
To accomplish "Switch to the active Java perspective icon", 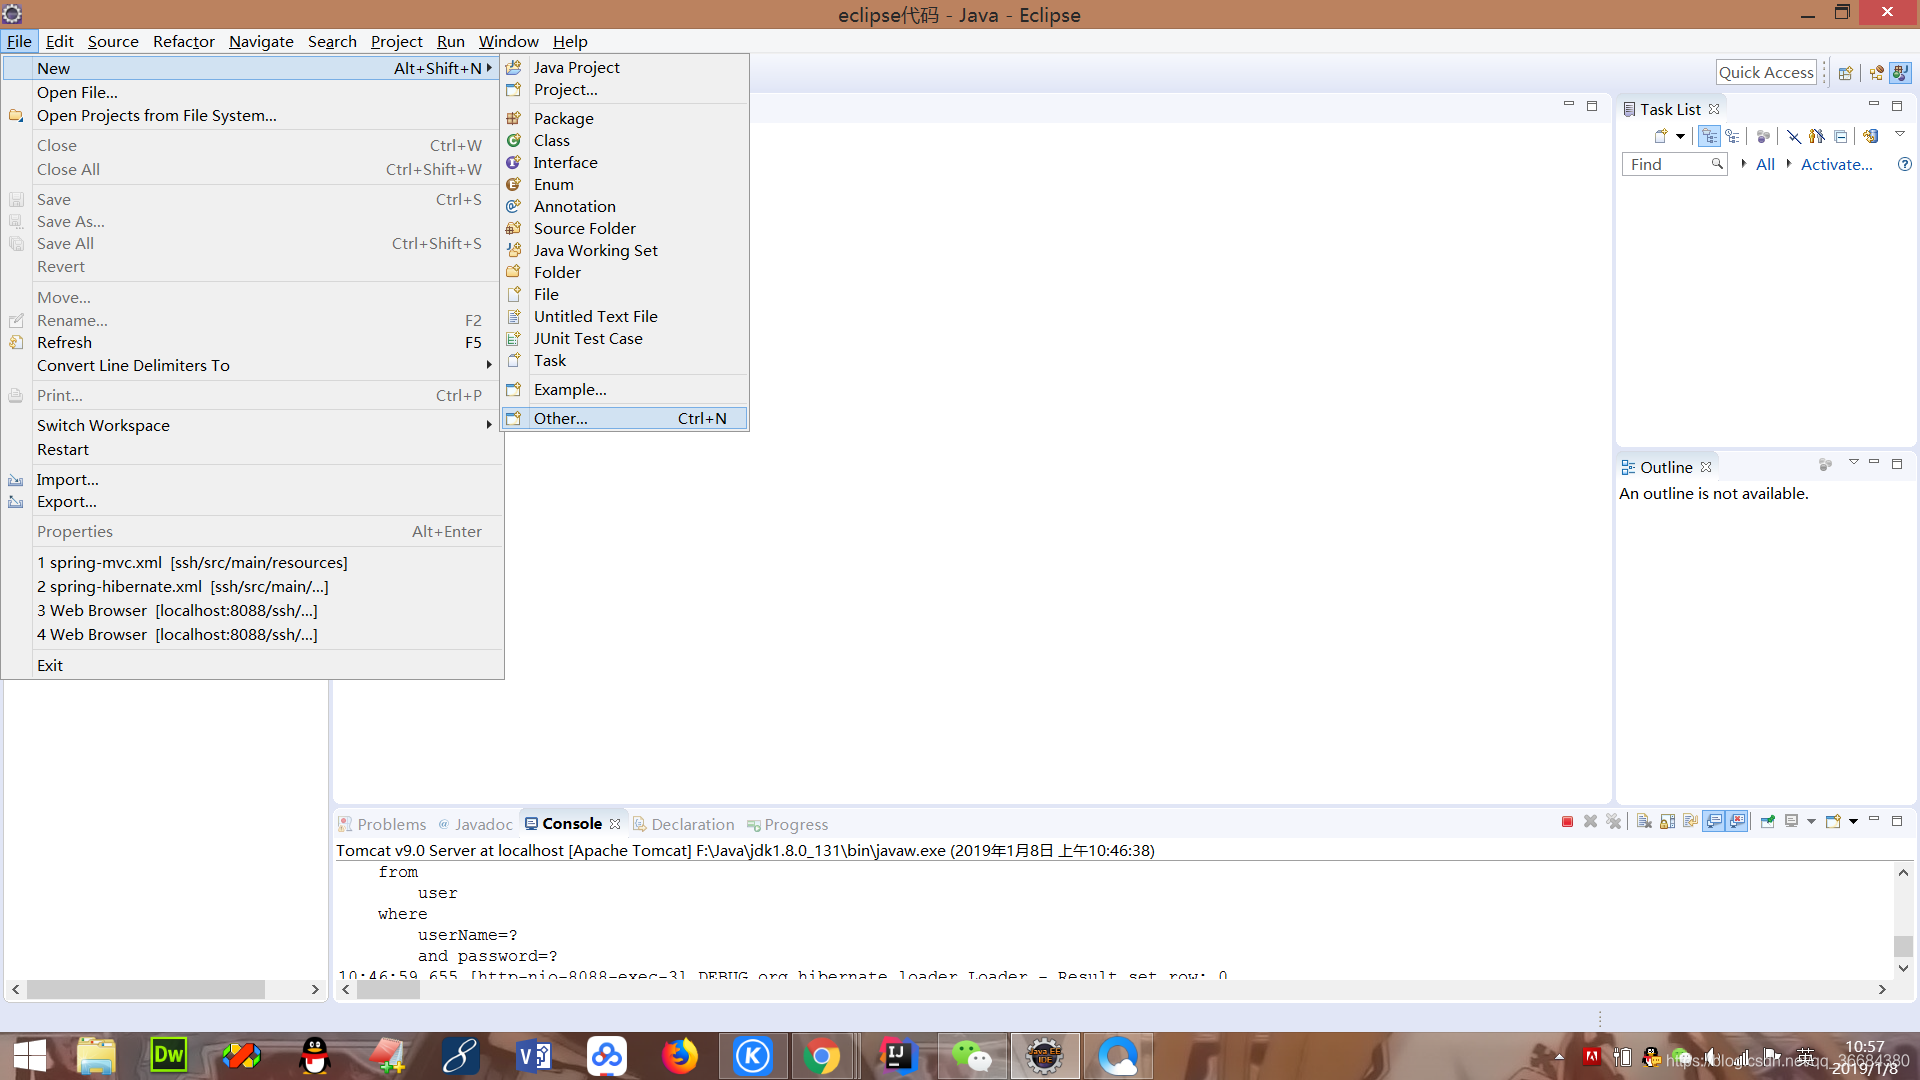I will (x=1900, y=73).
